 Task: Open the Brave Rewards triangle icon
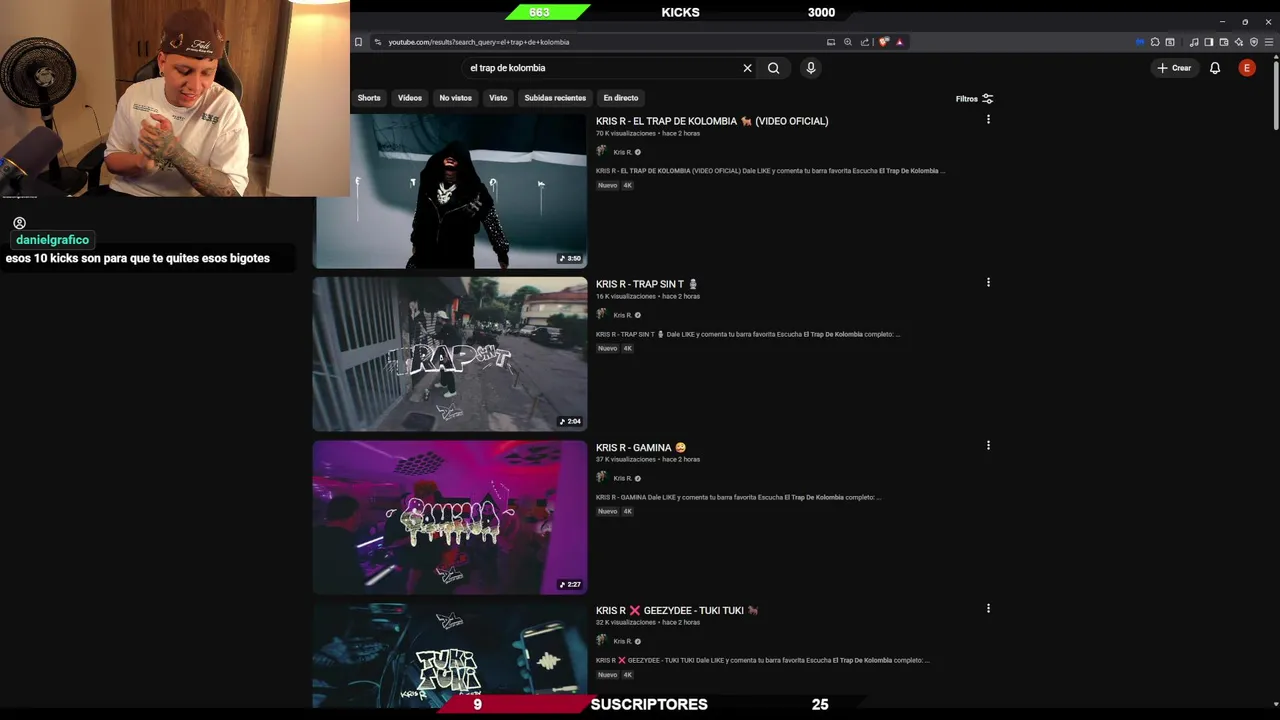(x=899, y=42)
